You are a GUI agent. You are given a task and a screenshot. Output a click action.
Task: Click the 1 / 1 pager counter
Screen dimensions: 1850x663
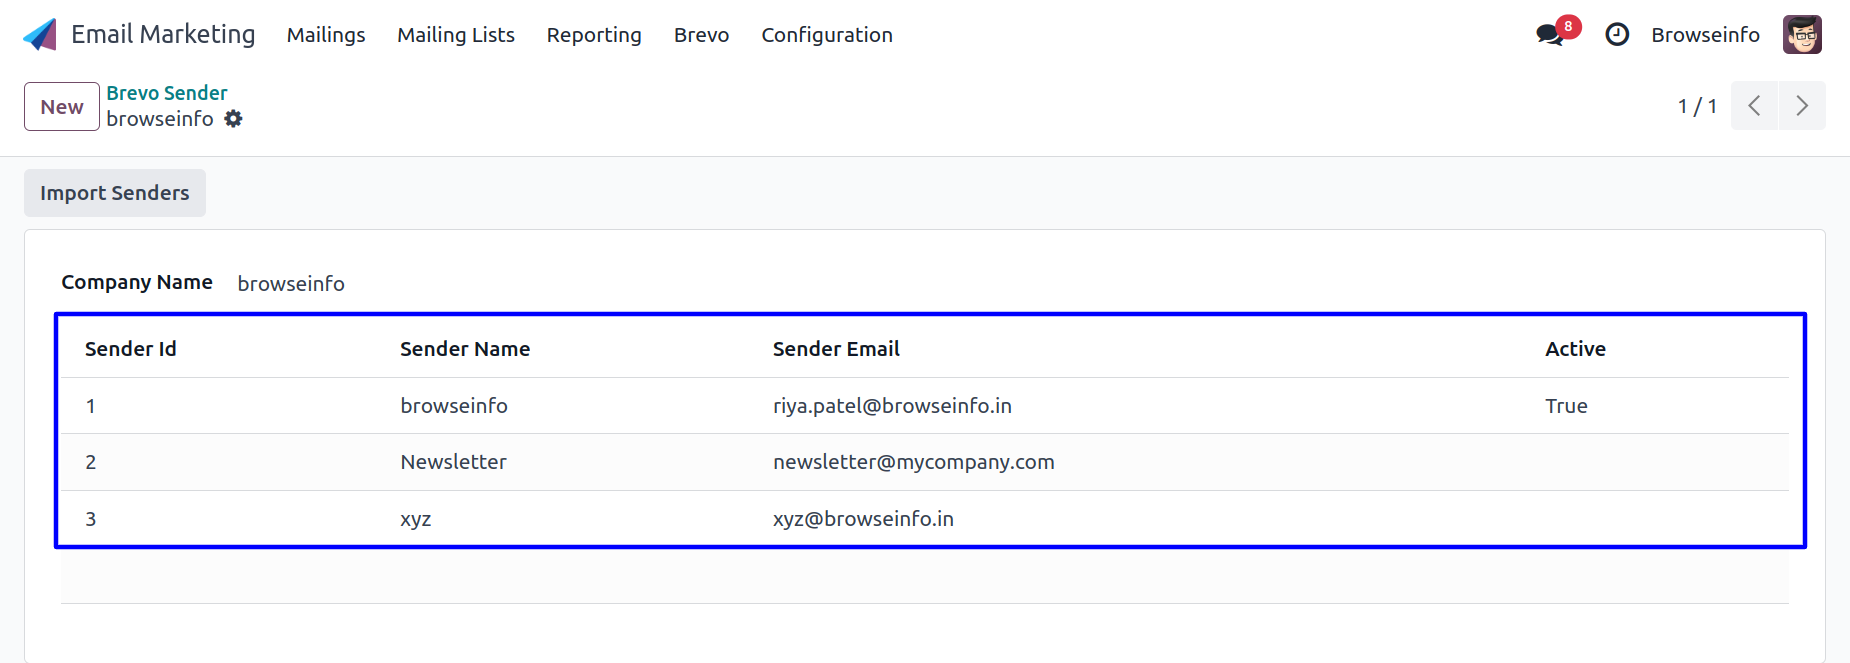1697,106
